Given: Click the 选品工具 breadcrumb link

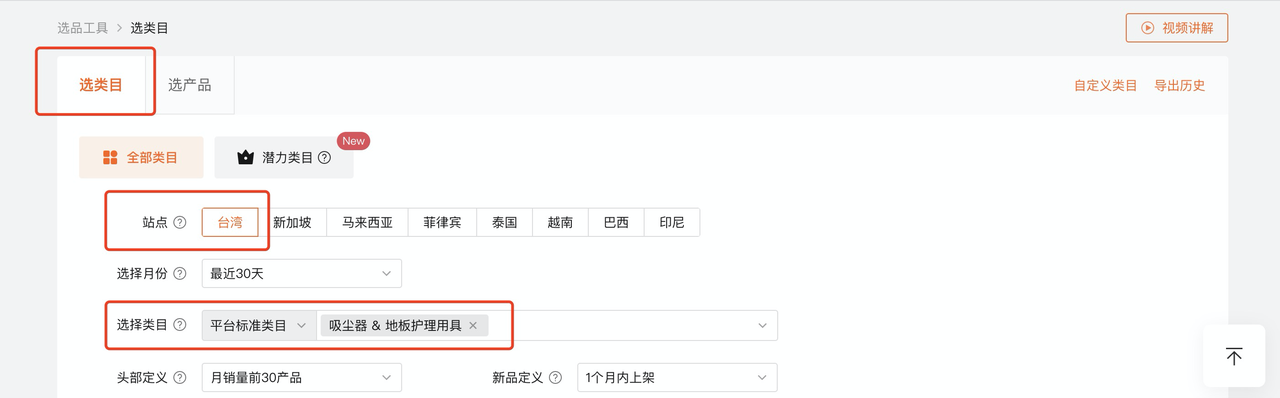Looking at the screenshot, I should pyautogui.click(x=82, y=28).
